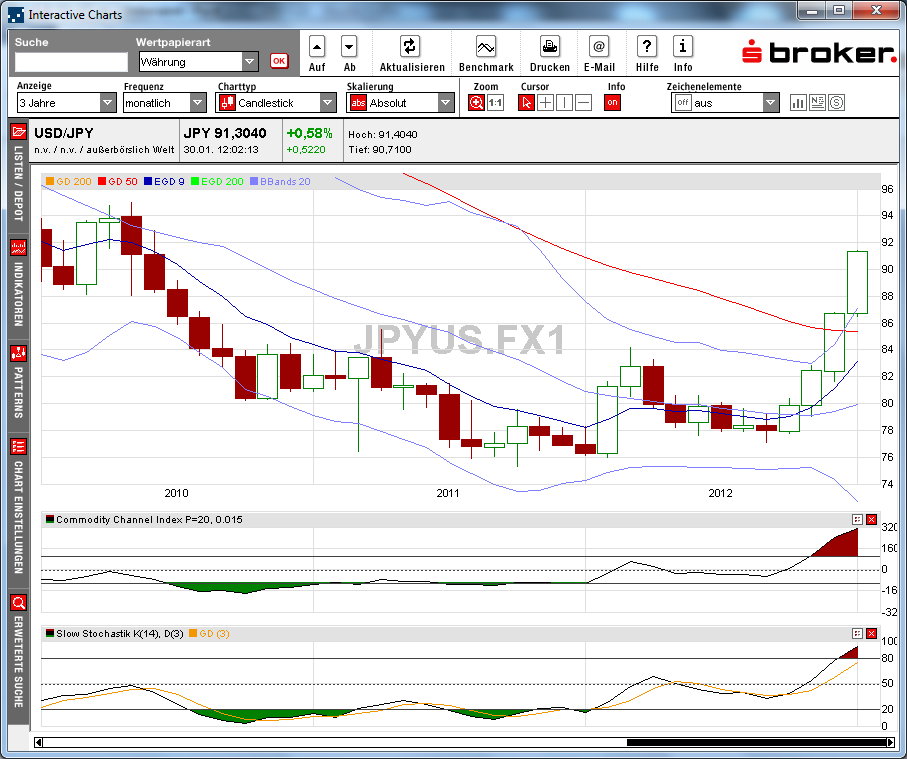Click the scrollbar left arrow
This screenshot has width=907, height=759.
coord(38,742)
